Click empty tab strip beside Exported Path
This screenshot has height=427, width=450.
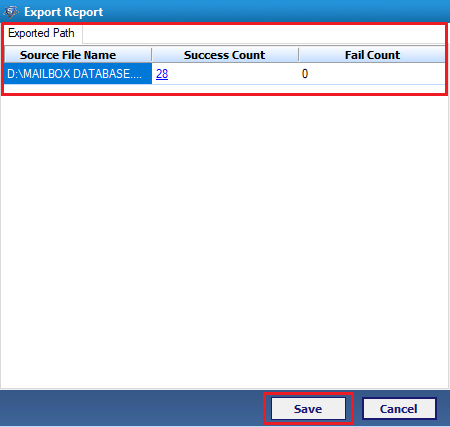263,34
